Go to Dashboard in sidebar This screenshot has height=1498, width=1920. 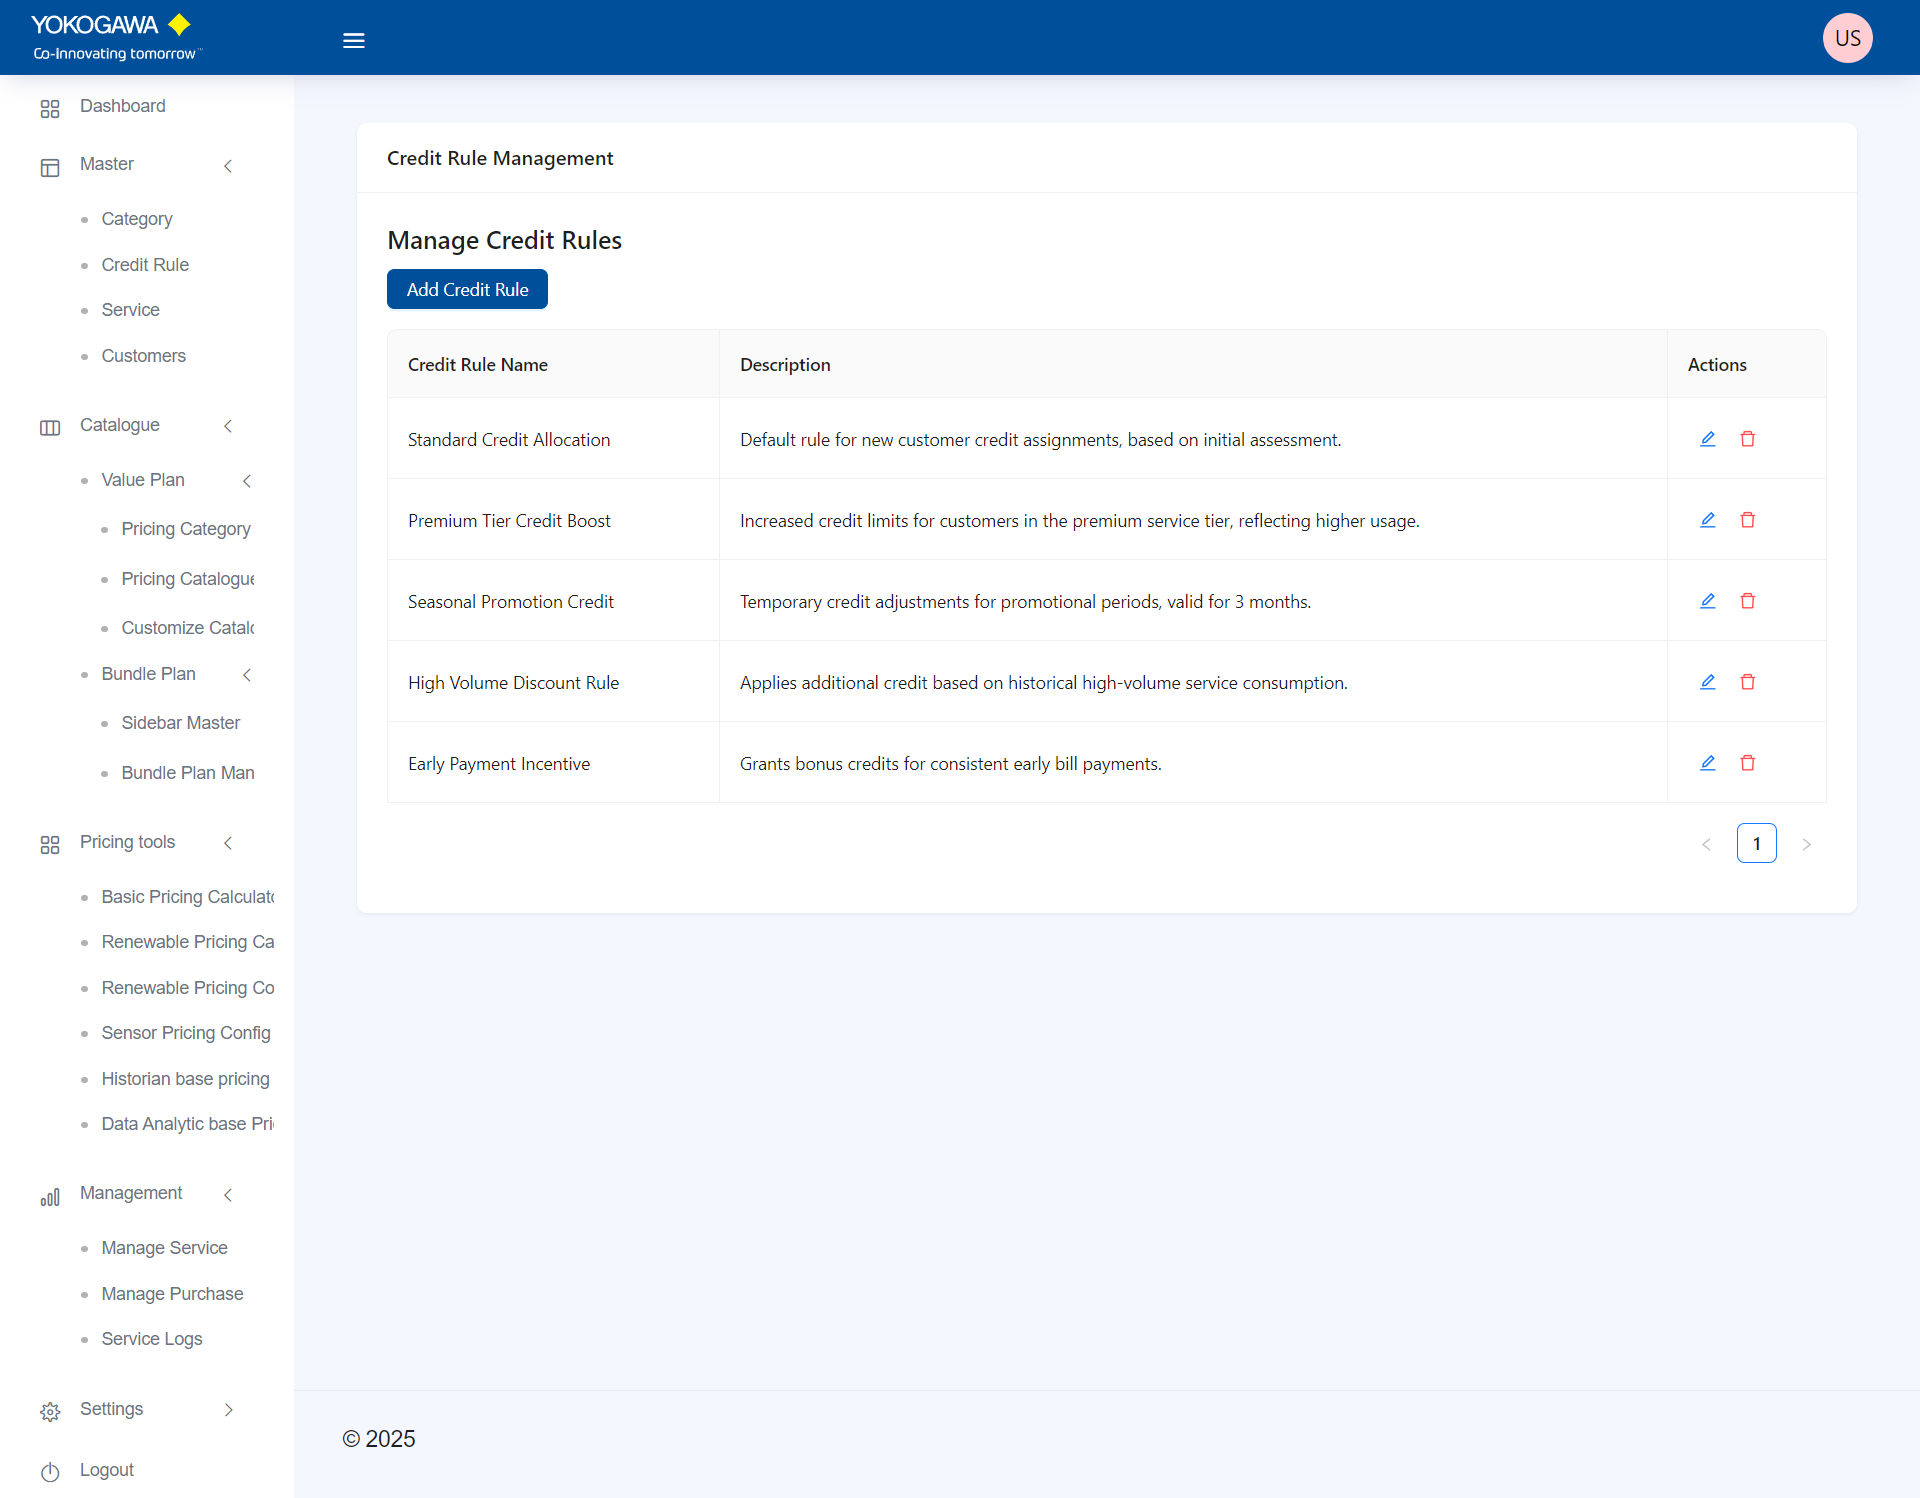tap(122, 106)
